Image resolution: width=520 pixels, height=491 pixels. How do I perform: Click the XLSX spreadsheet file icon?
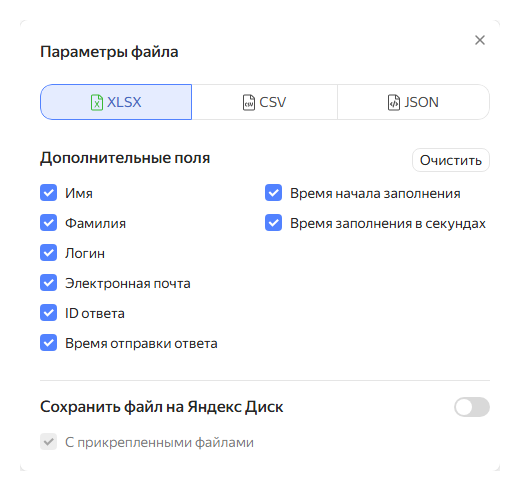pos(97,102)
